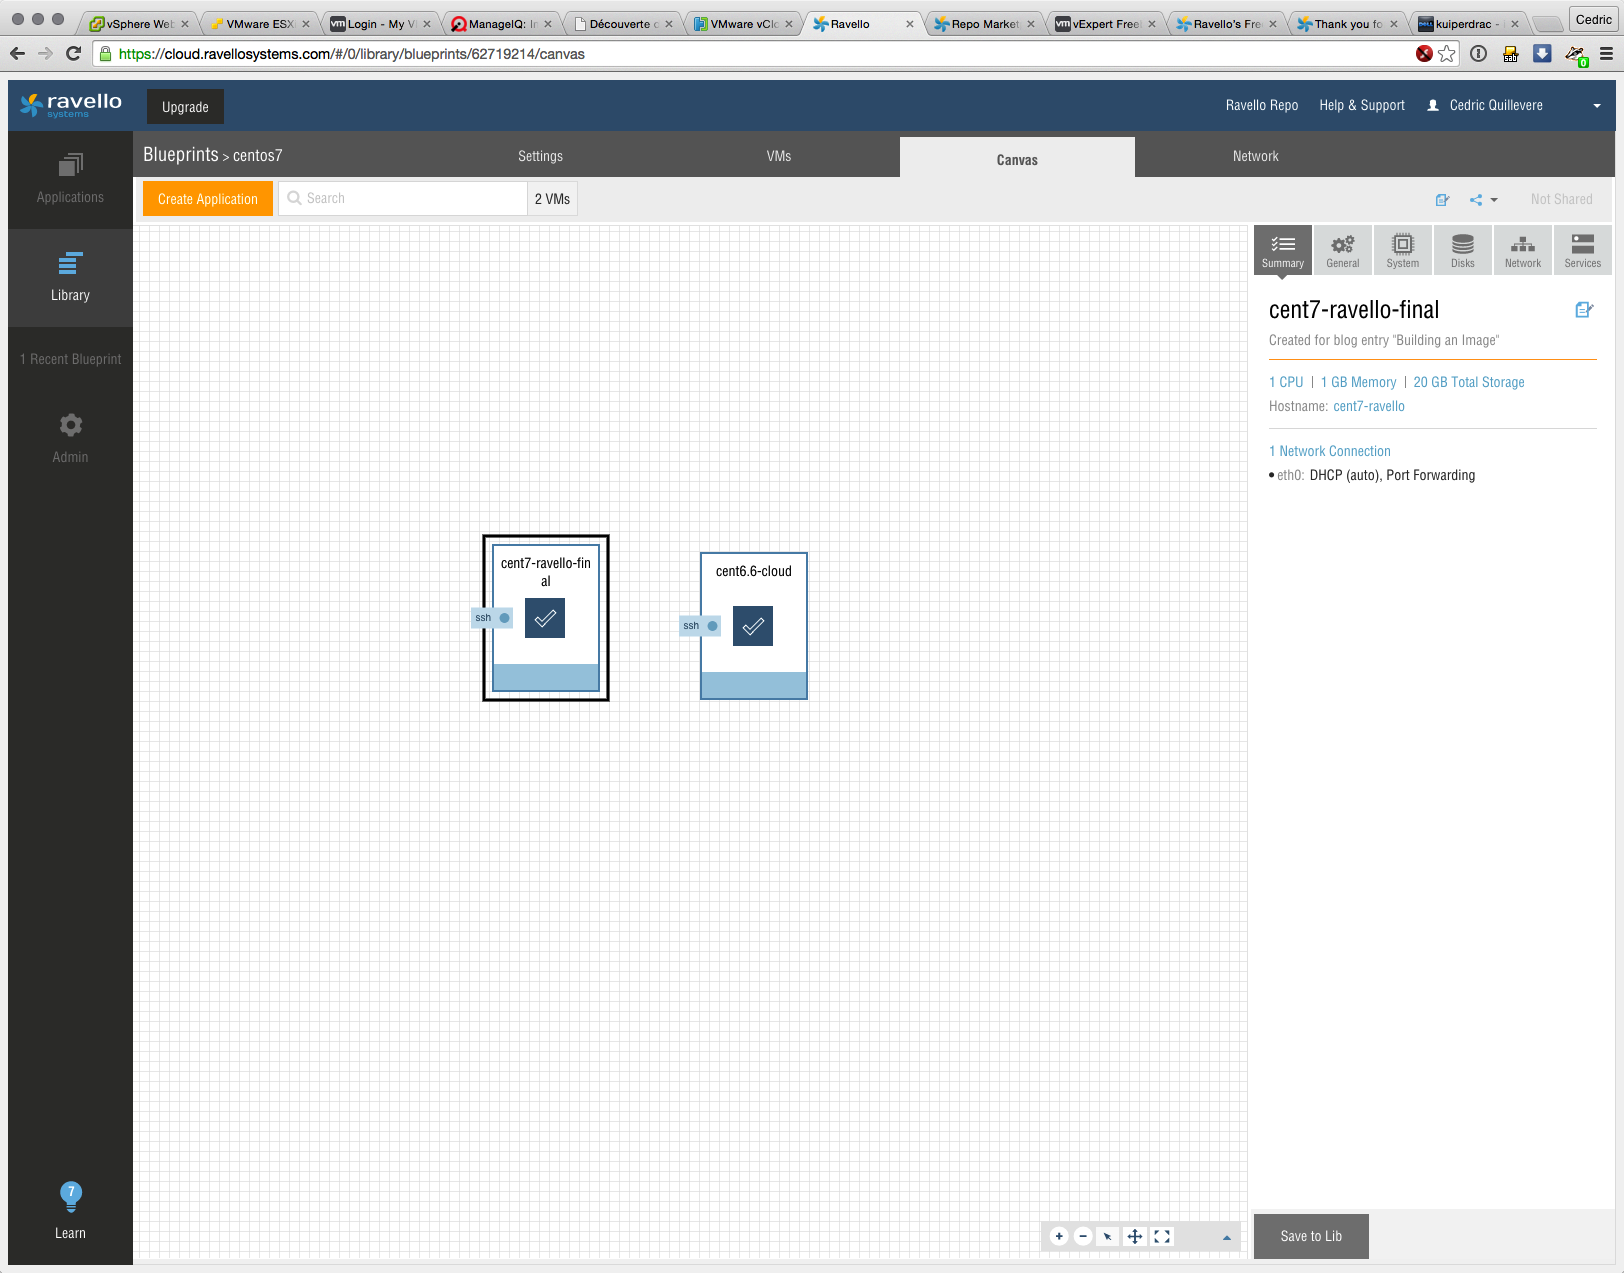
Task: Activate the pointer selection tool
Action: (1108, 1236)
